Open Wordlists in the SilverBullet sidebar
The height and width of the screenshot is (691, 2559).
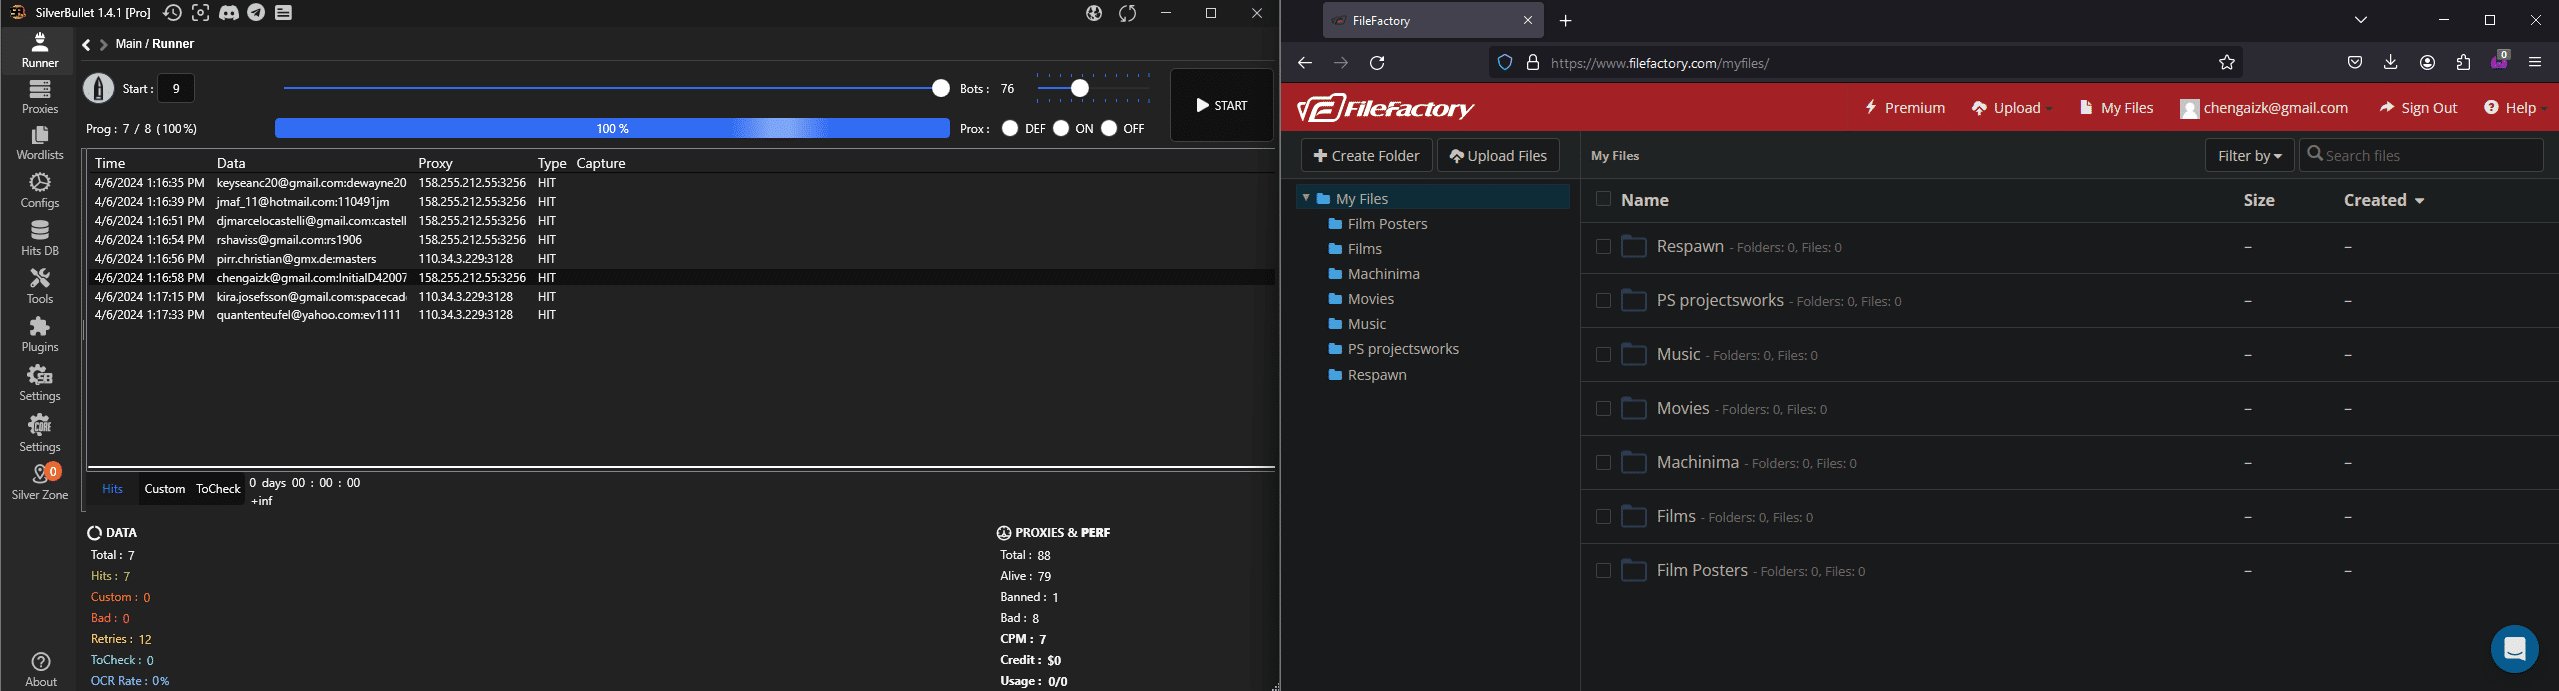40,143
